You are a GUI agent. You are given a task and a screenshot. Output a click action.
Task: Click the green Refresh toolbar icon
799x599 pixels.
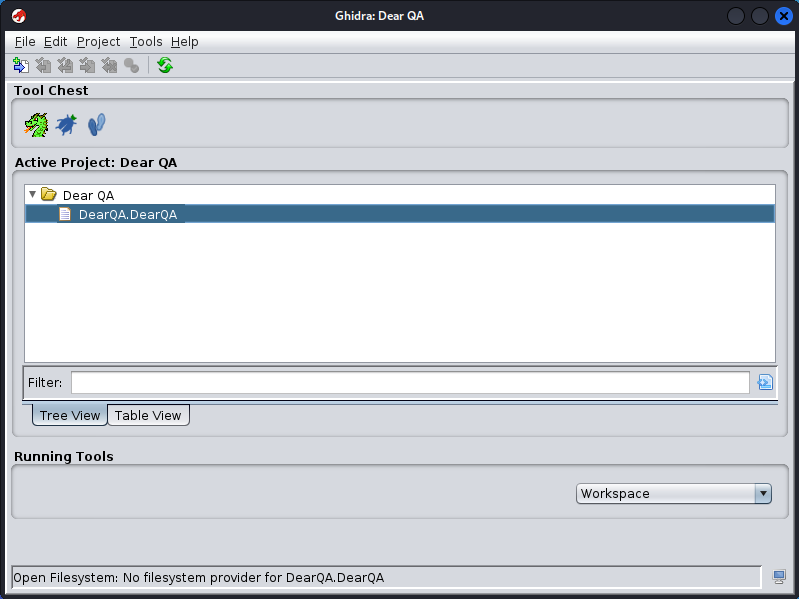[165, 66]
